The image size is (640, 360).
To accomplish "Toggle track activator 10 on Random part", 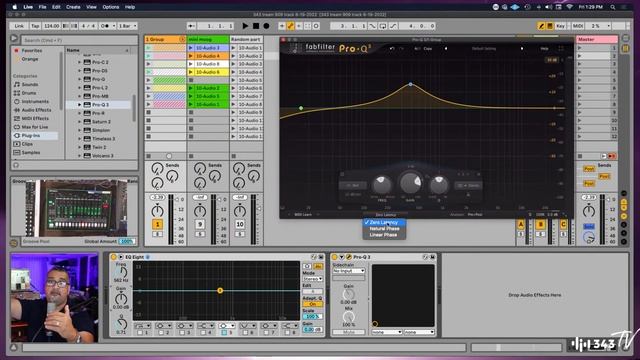I will (240, 224).
